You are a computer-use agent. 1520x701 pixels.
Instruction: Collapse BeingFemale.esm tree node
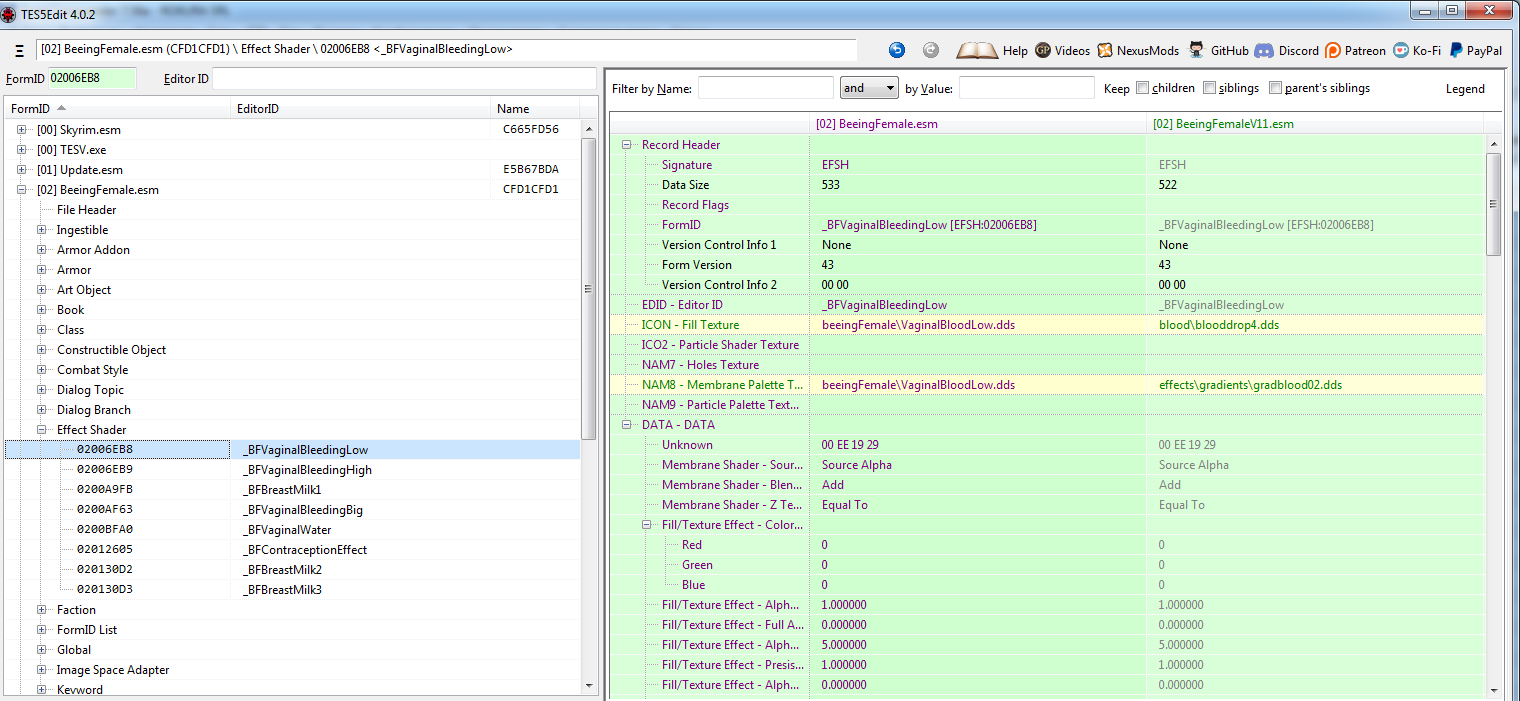(23, 190)
